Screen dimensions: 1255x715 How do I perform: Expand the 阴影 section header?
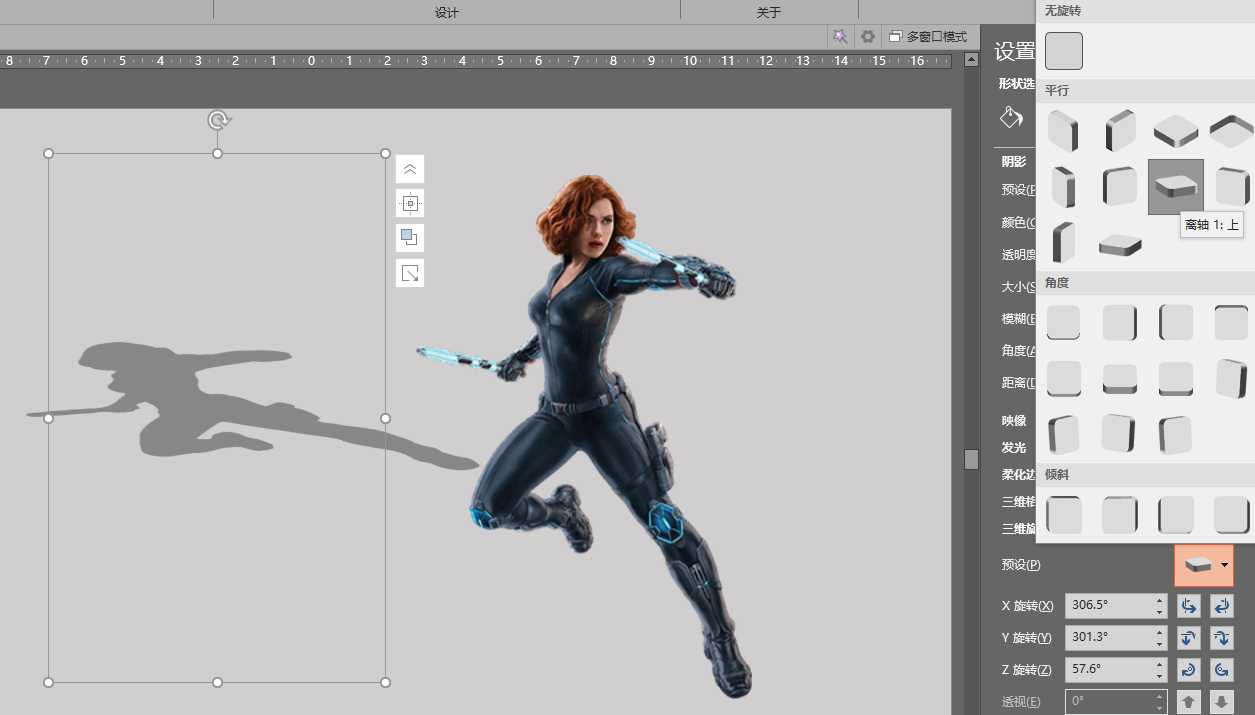coord(1014,161)
